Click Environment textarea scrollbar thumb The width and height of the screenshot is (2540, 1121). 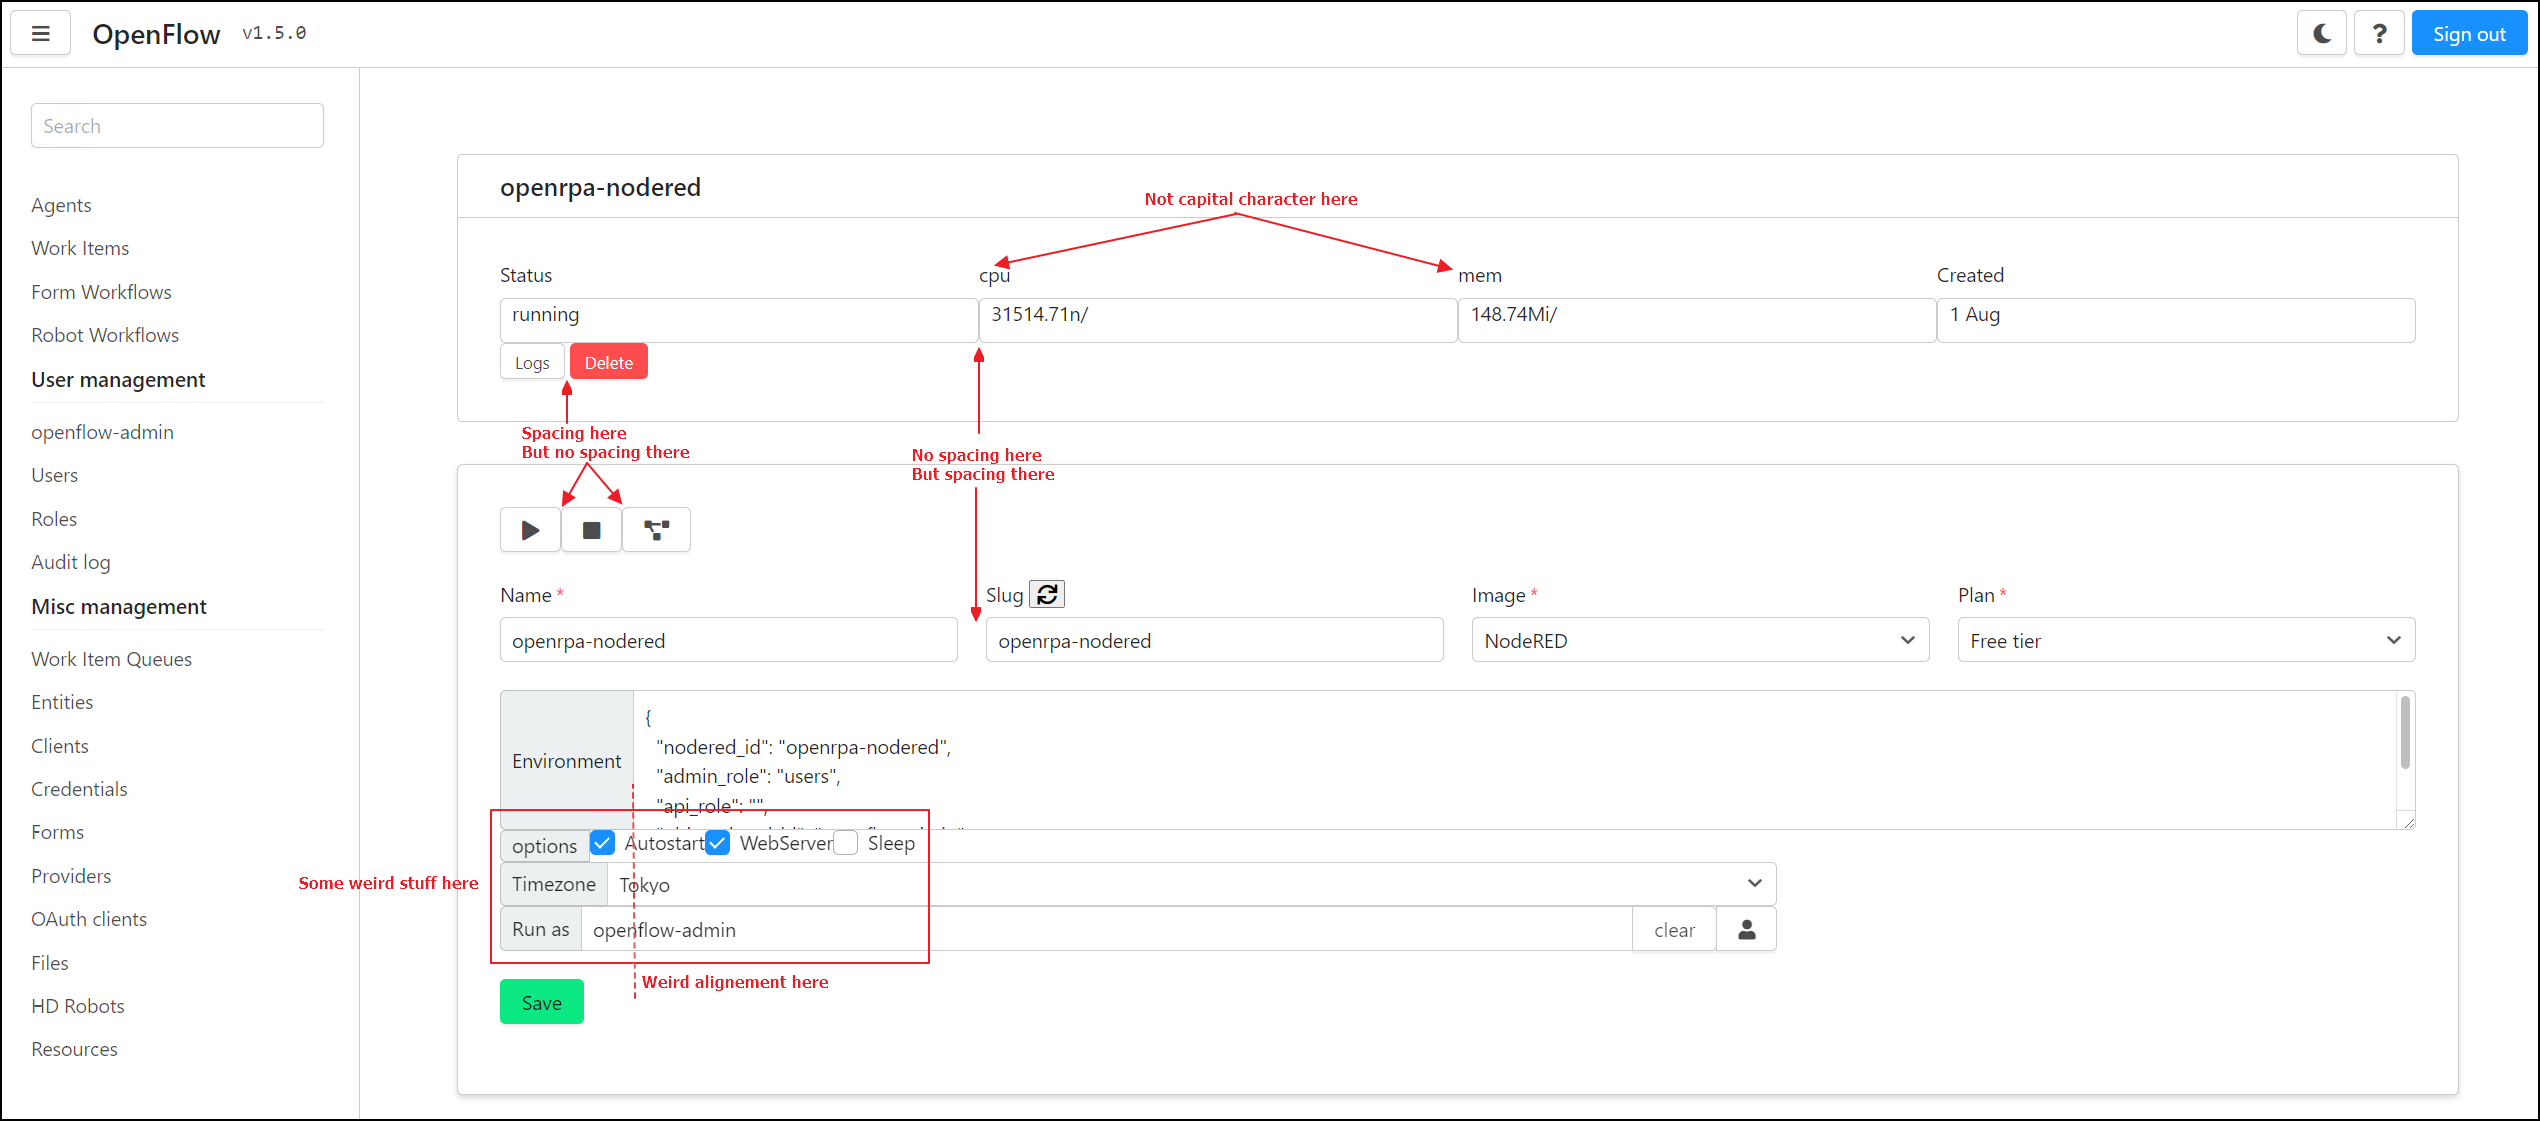pyautogui.click(x=2405, y=733)
